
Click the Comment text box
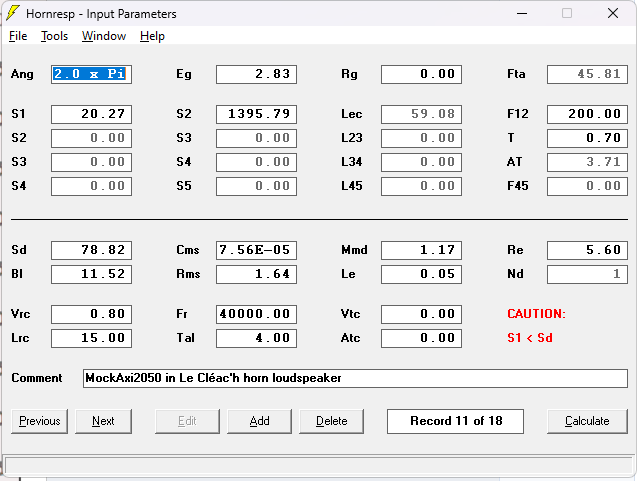pyautogui.click(x=355, y=378)
